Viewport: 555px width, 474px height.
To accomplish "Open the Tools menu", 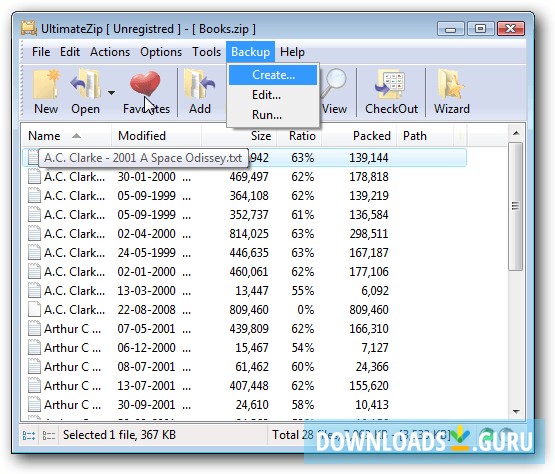I will pyautogui.click(x=206, y=52).
